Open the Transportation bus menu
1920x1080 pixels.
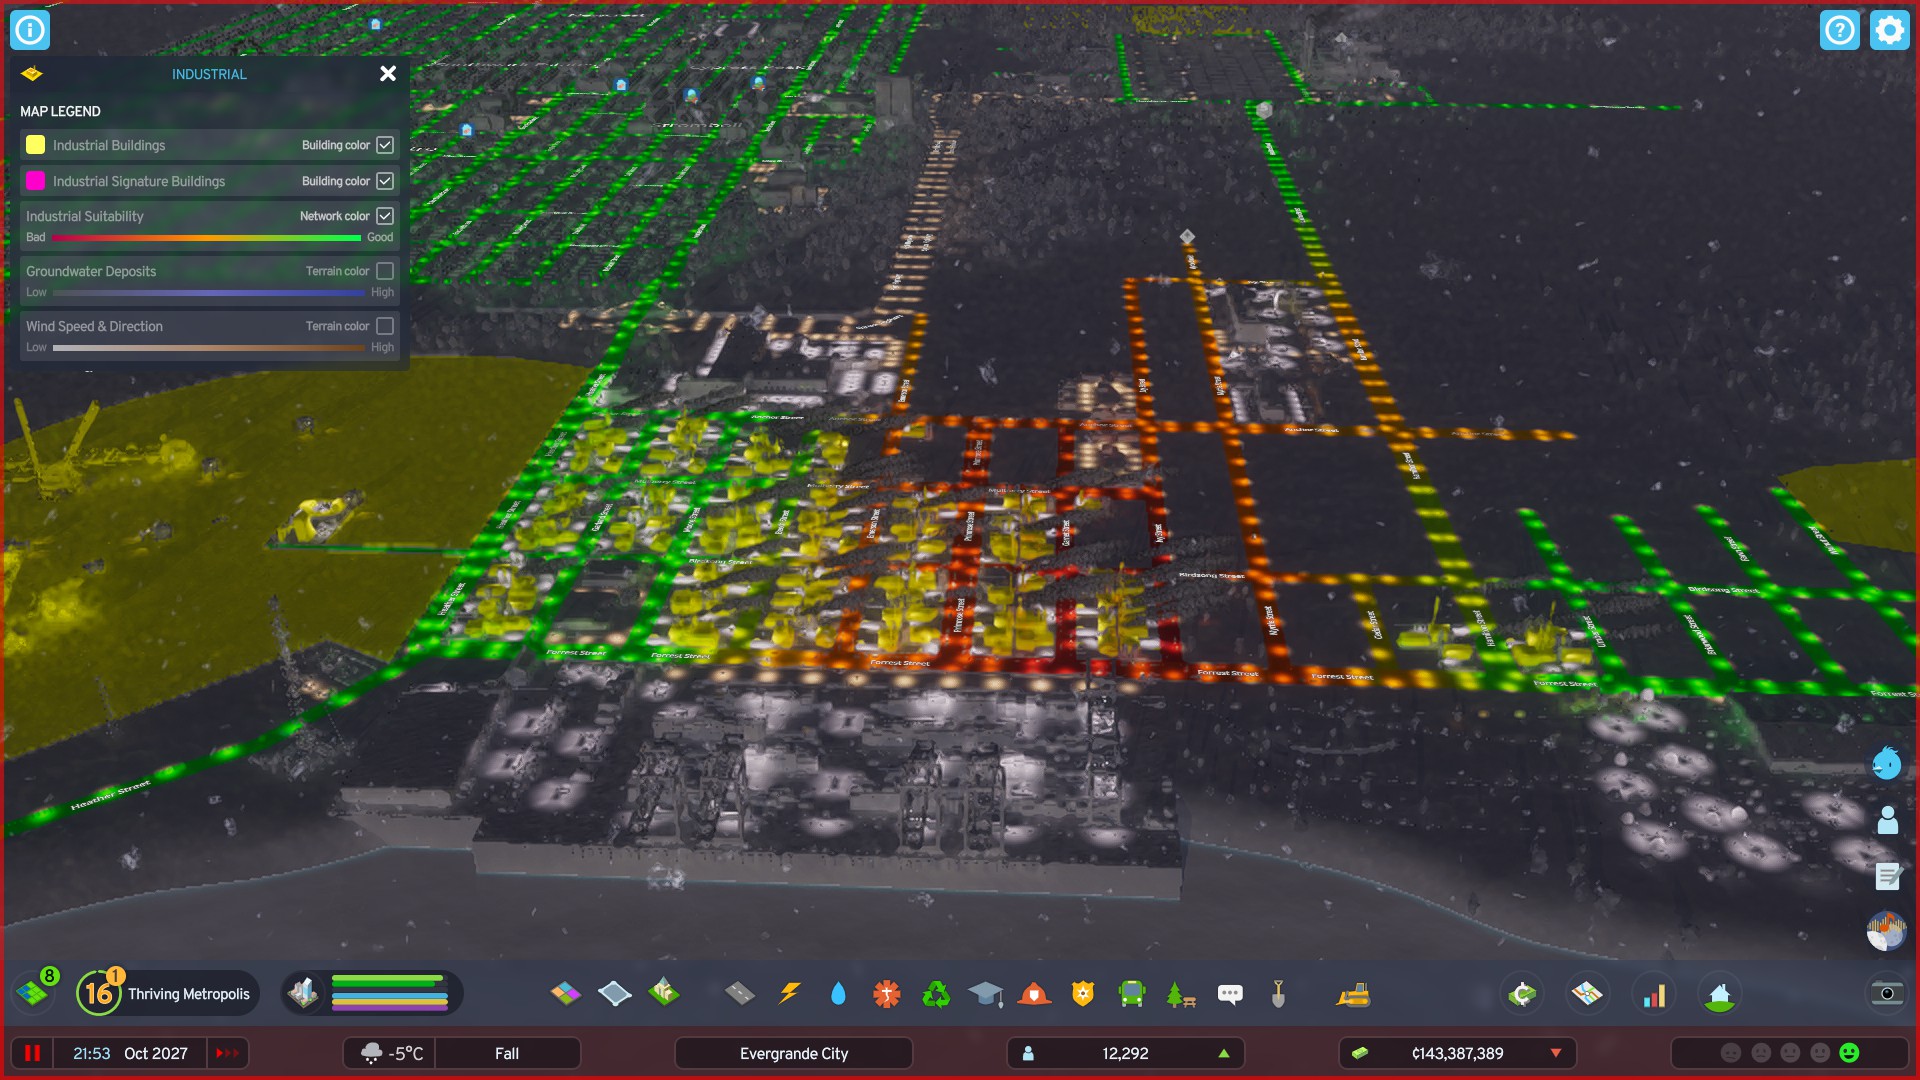coord(1132,993)
